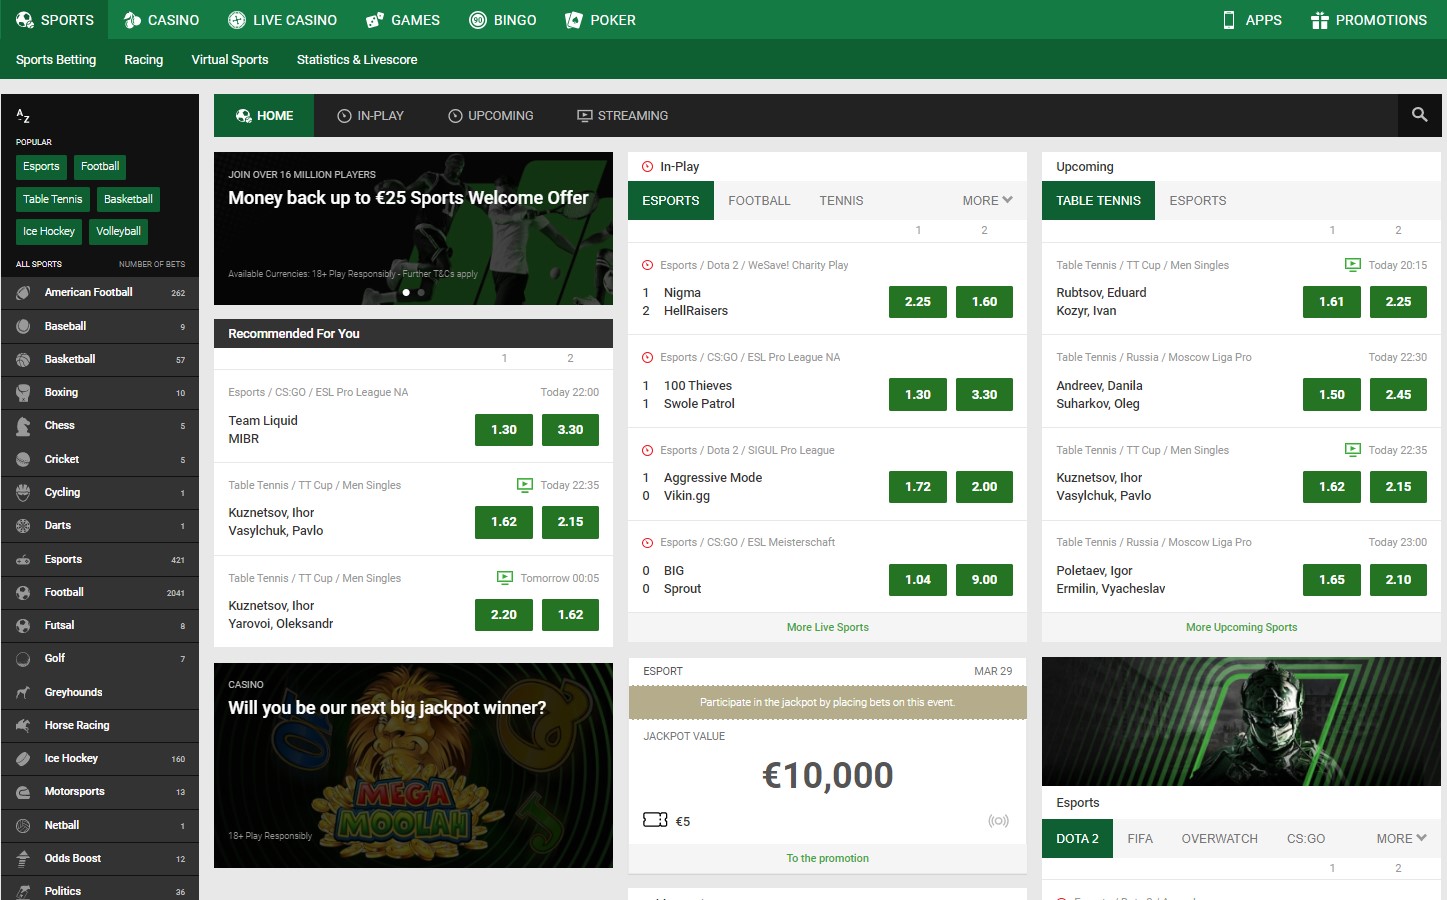This screenshot has height=900, width=1447.
Task: Click the jackpot ticket €5 icon
Action: [x=655, y=820]
